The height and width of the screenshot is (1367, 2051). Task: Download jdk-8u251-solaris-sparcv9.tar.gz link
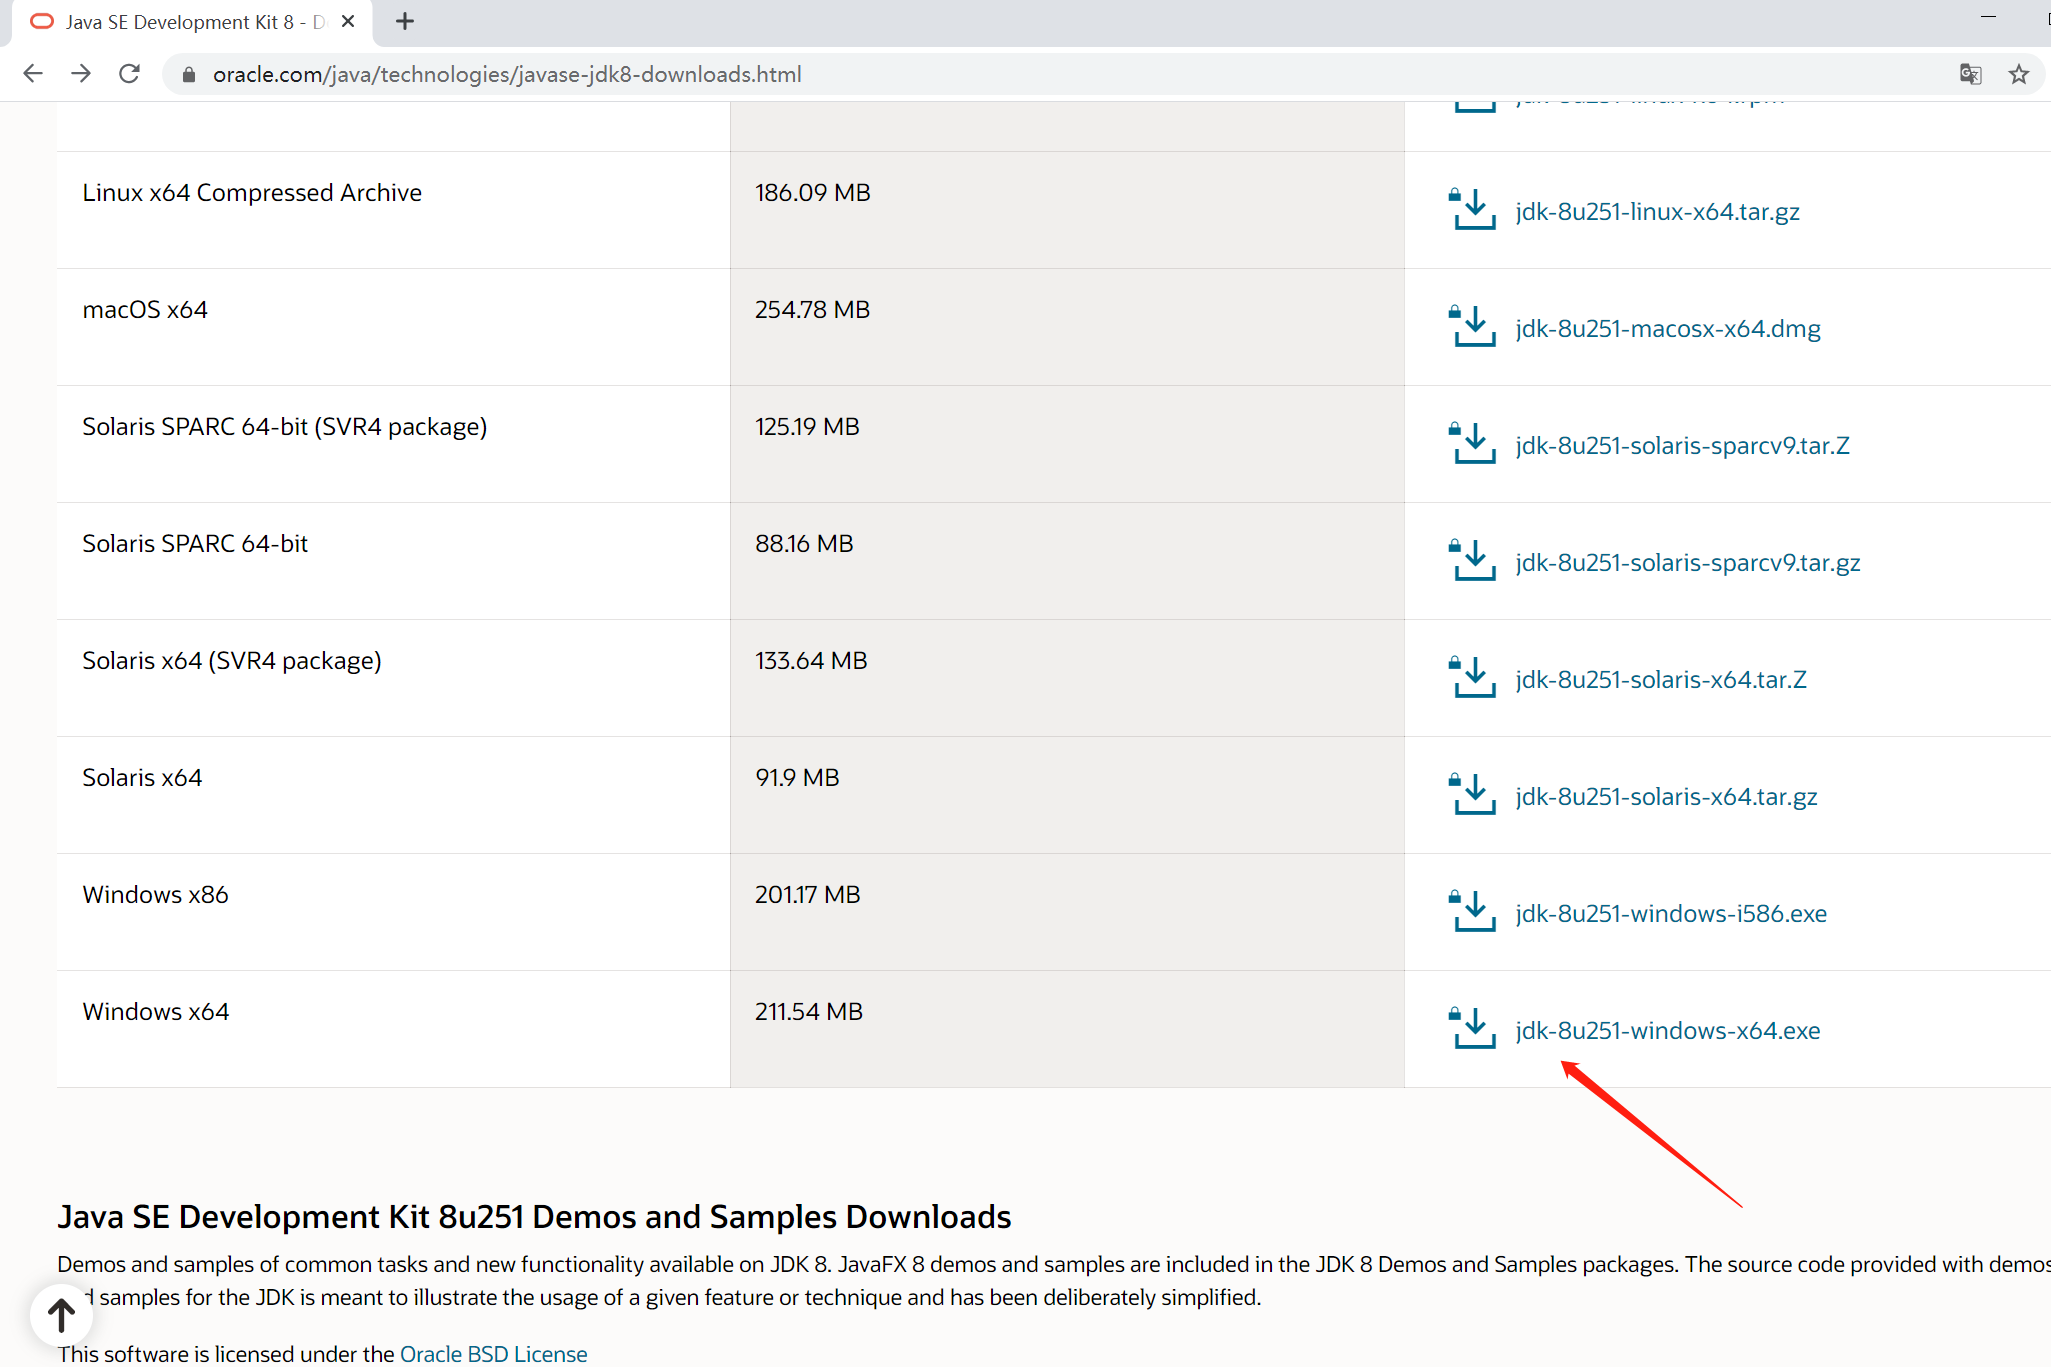click(1687, 562)
